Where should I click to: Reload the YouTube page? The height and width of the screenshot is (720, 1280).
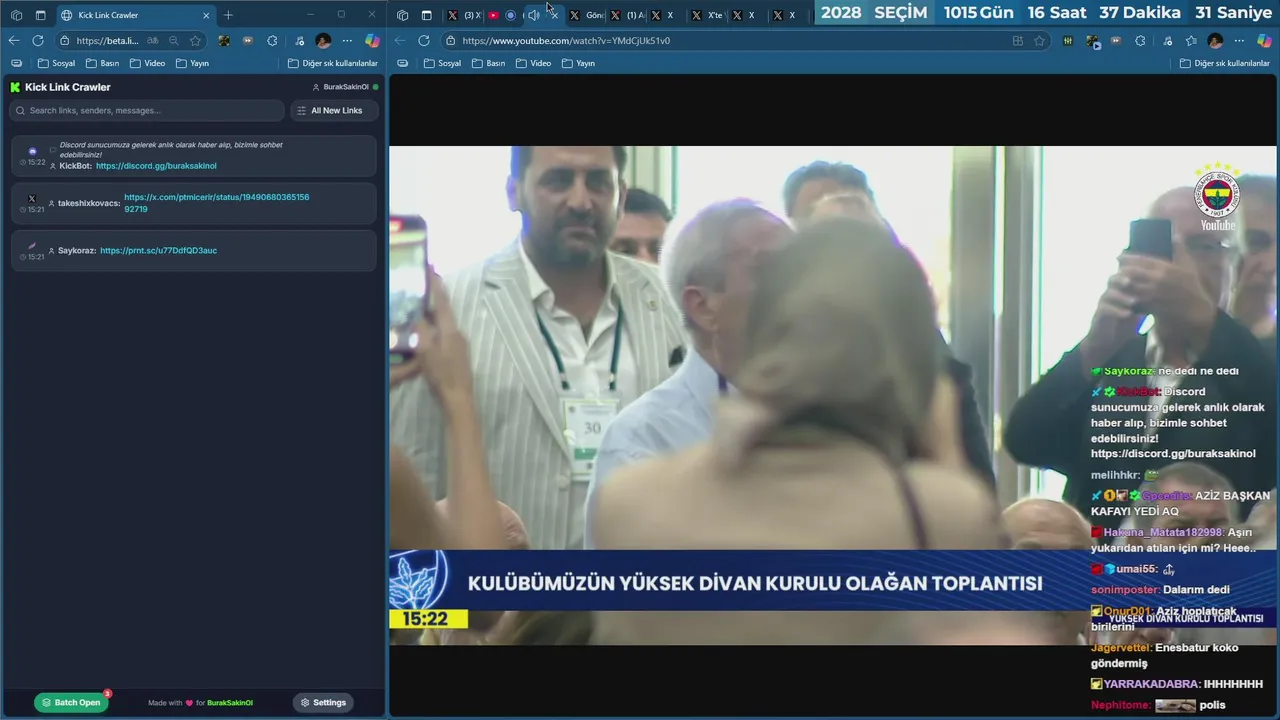424,41
